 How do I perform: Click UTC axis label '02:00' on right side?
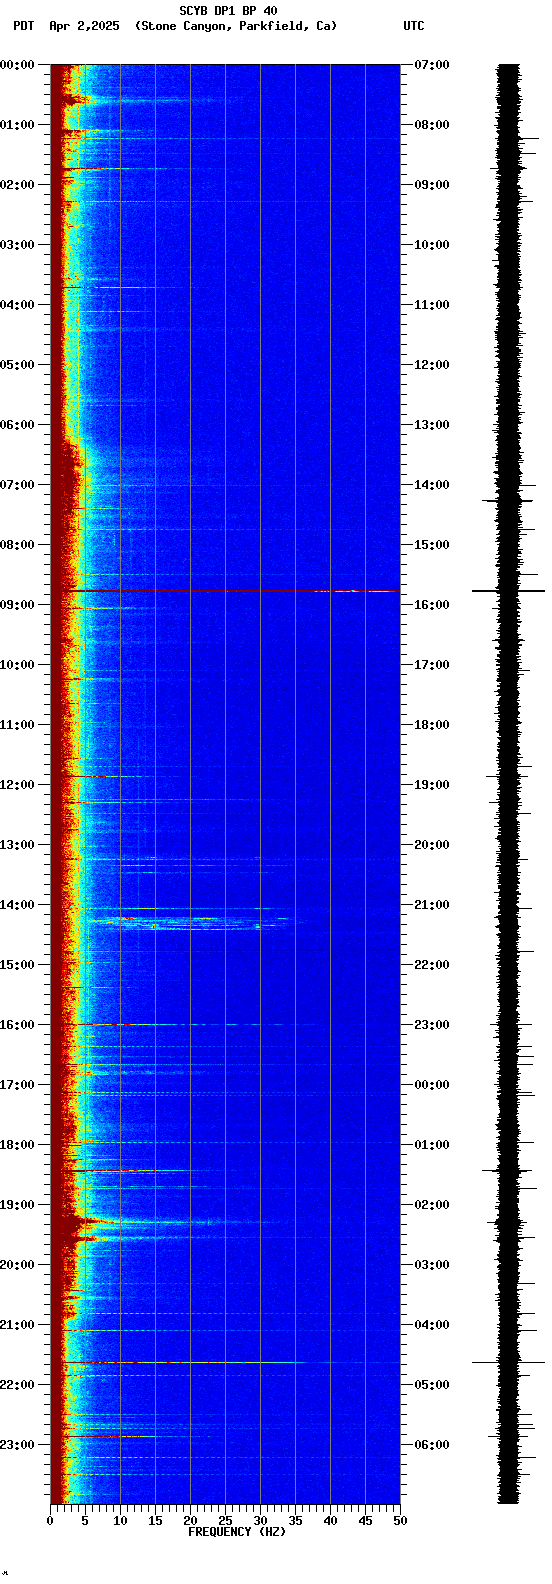point(432,1205)
